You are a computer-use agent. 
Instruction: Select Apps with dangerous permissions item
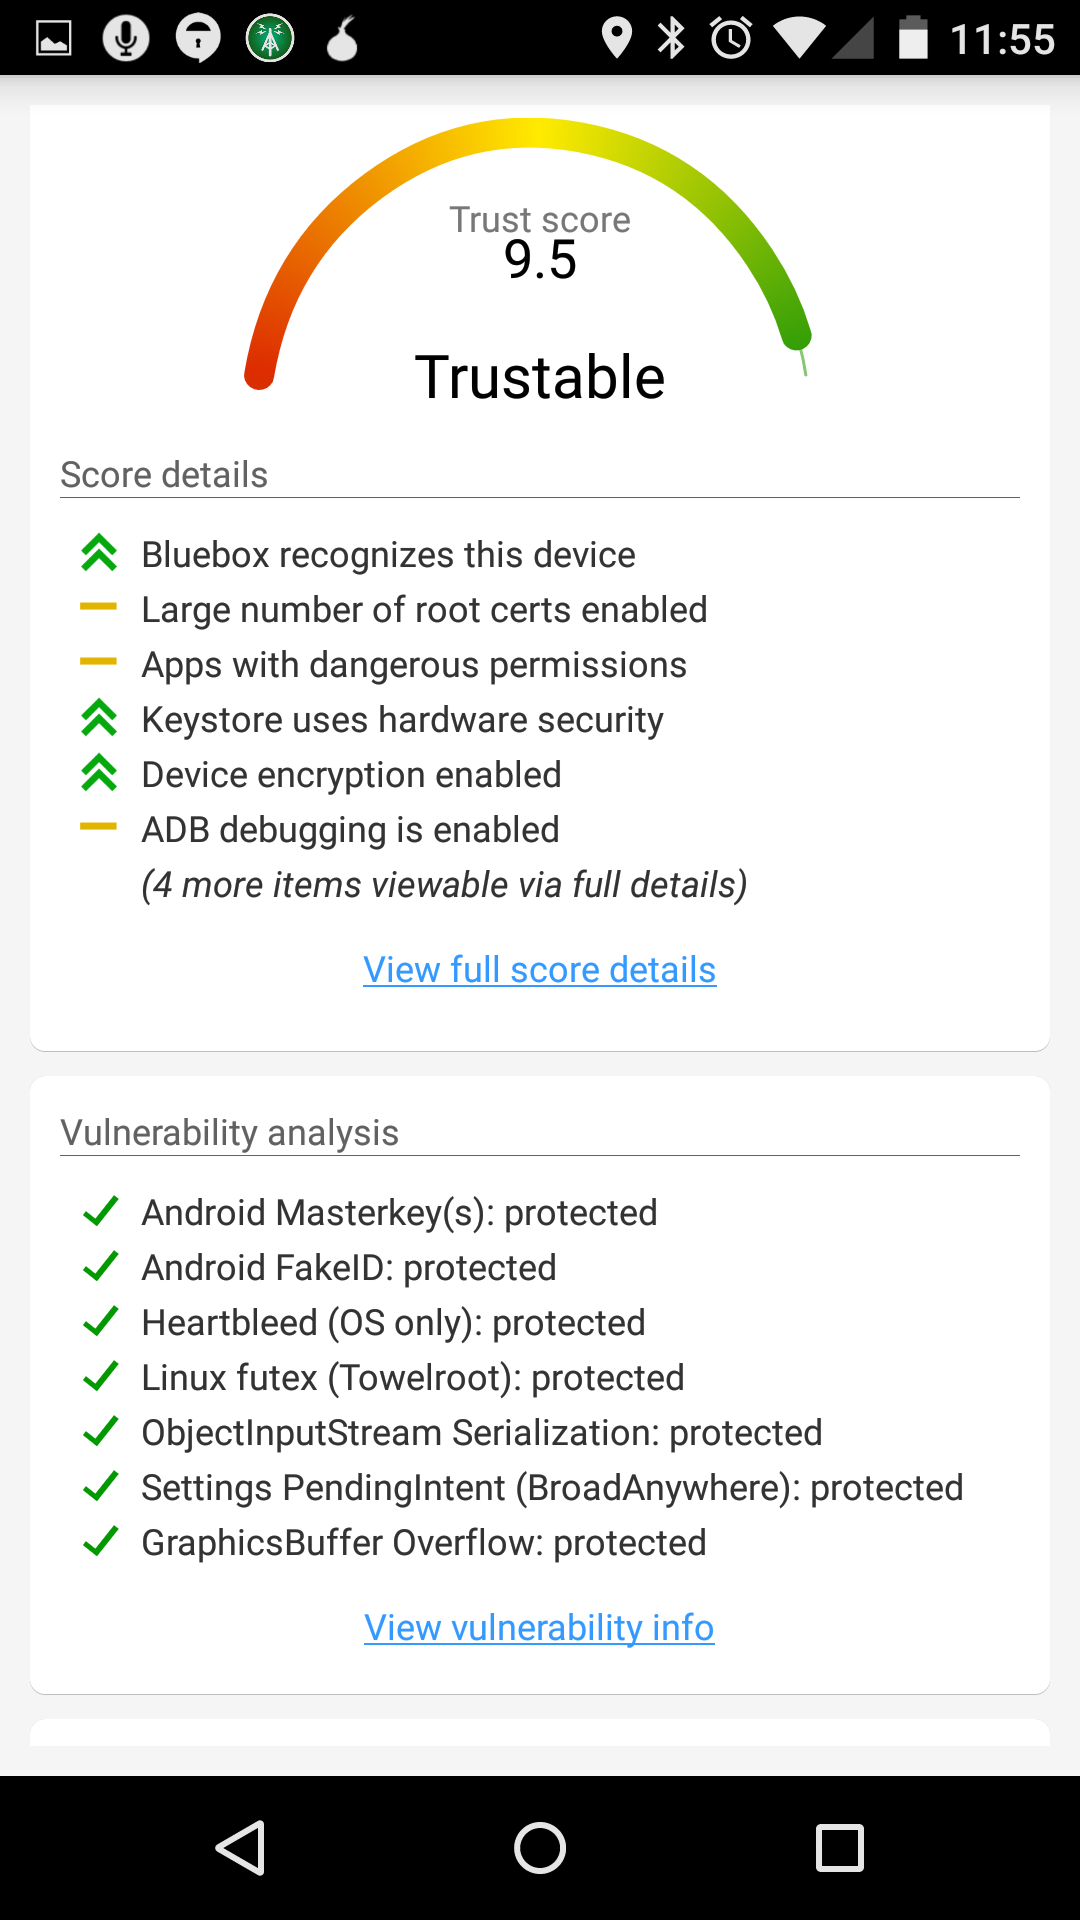point(414,665)
